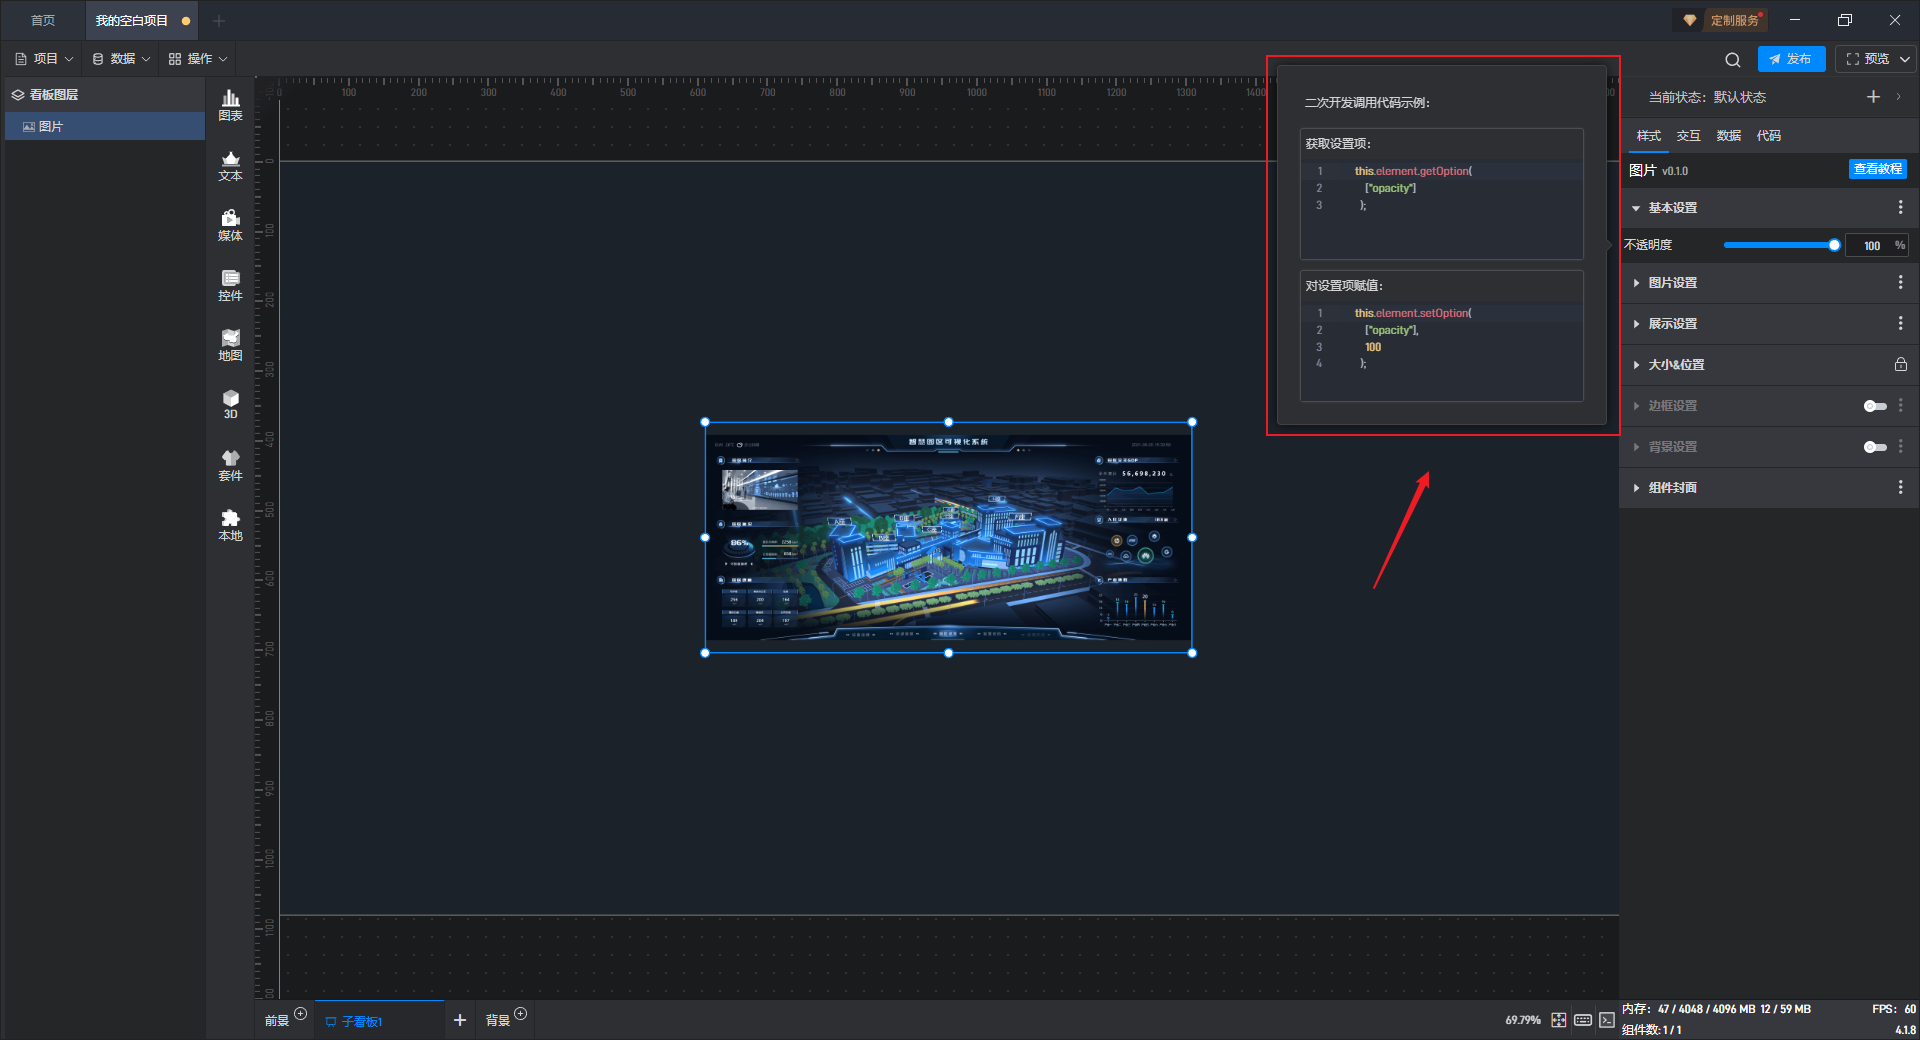Select the 子看板1 tab
The width and height of the screenshot is (1920, 1040).
click(x=379, y=1021)
